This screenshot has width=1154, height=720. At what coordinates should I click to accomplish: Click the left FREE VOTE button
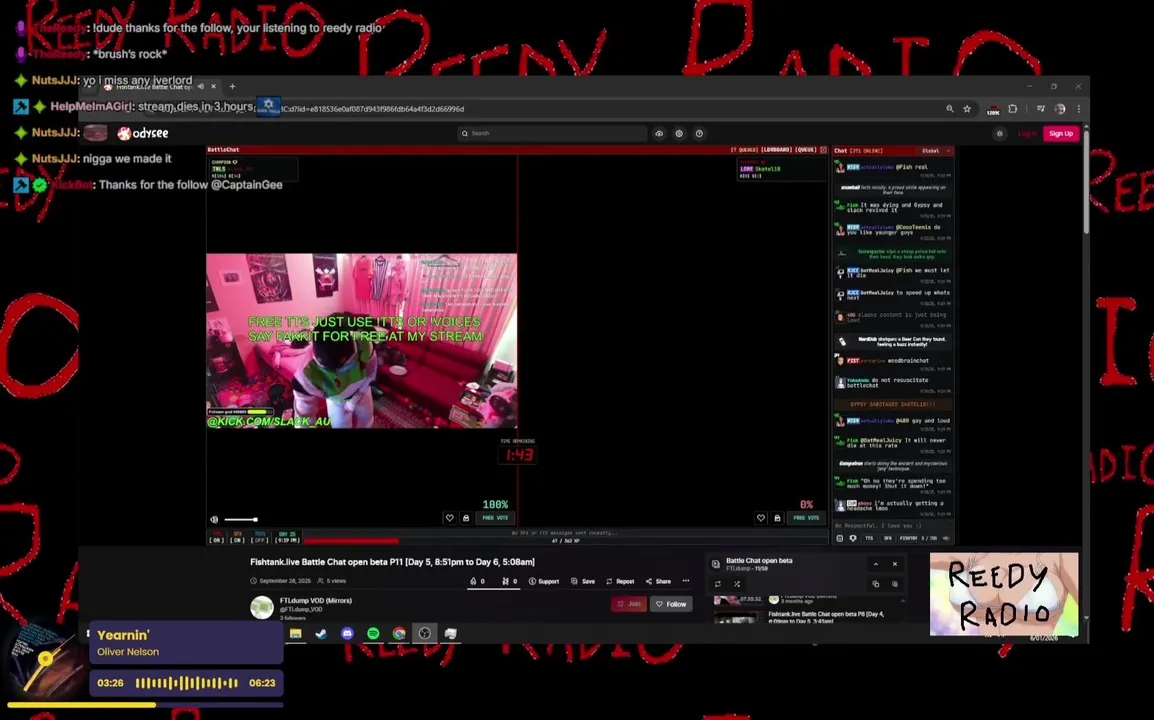(x=495, y=518)
